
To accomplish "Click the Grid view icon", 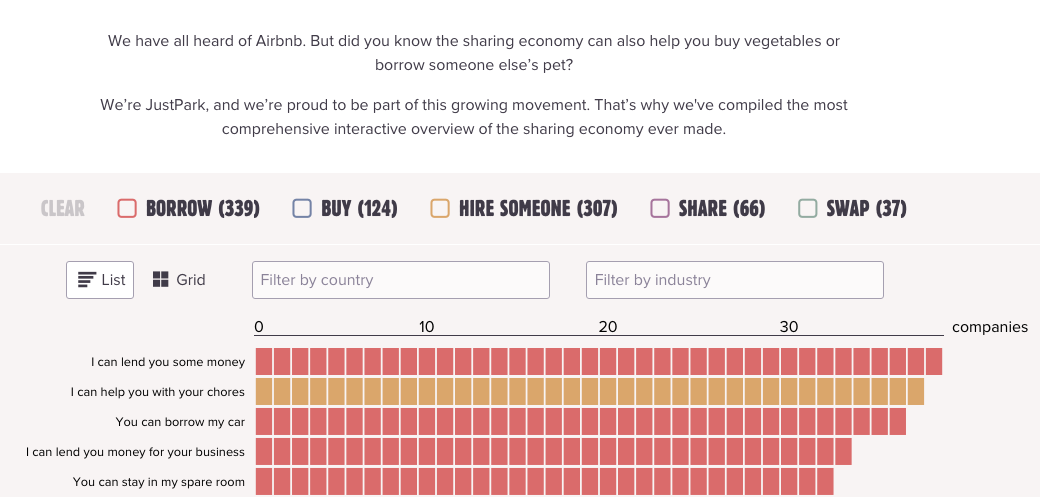I will 161,280.
